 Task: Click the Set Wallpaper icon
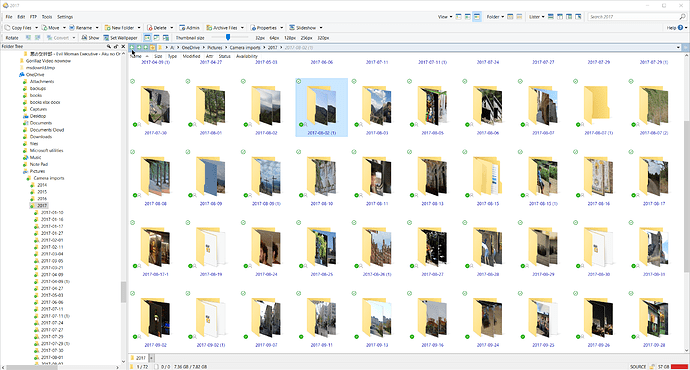point(106,38)
